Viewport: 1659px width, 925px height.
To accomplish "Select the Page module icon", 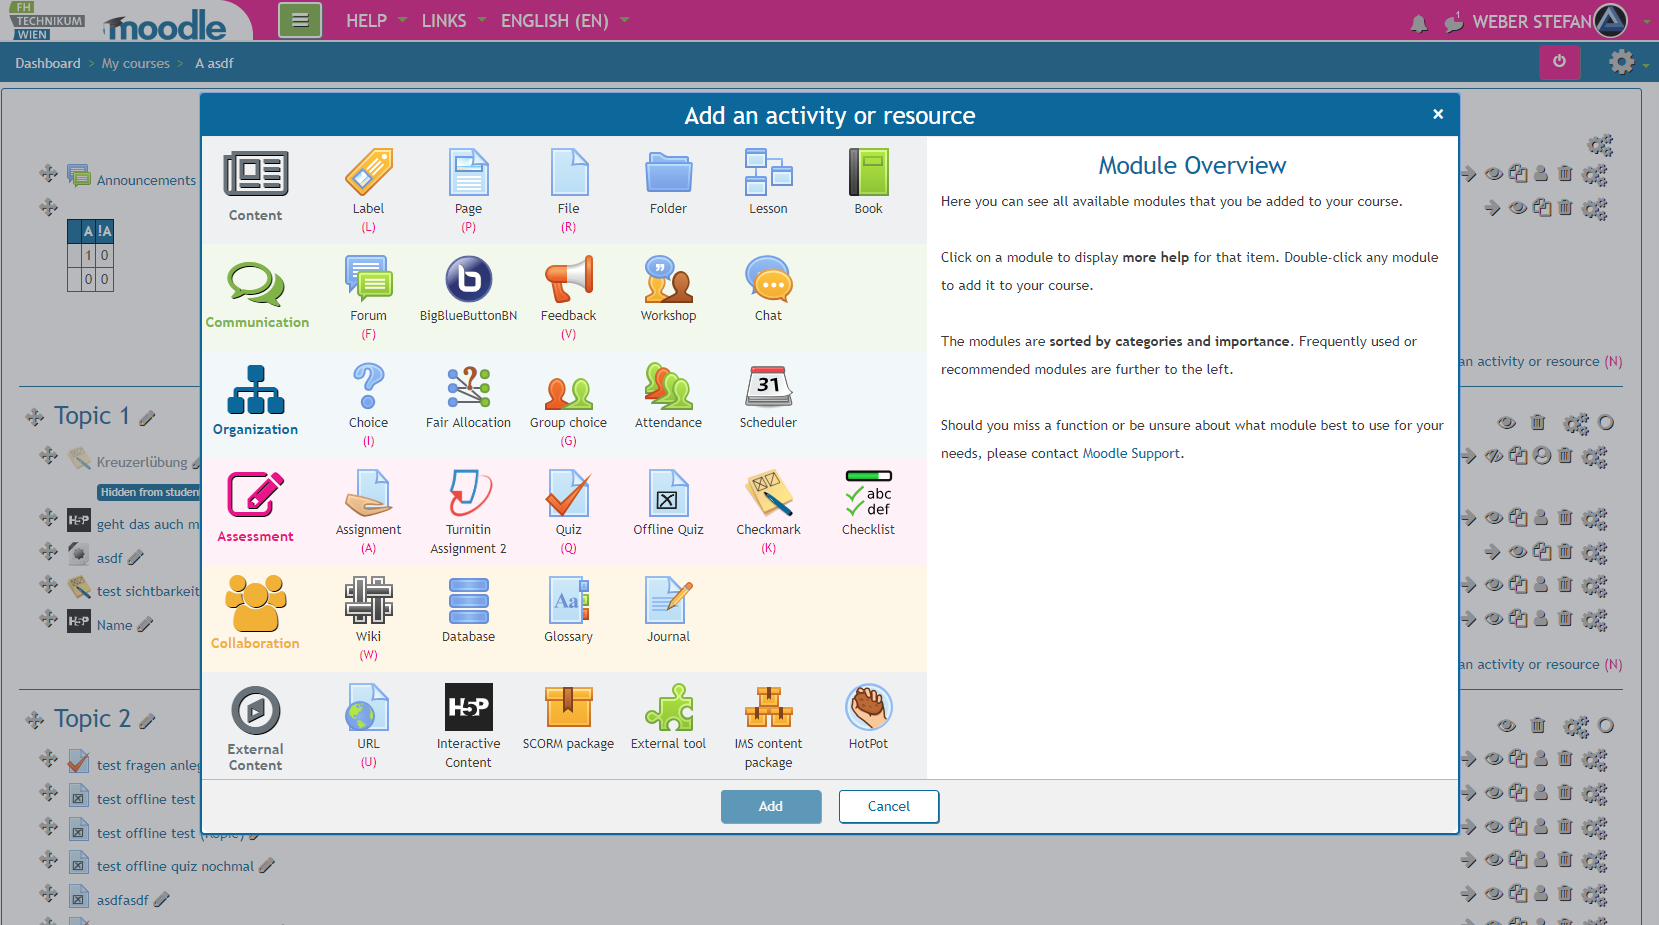I will pos(468,172).
